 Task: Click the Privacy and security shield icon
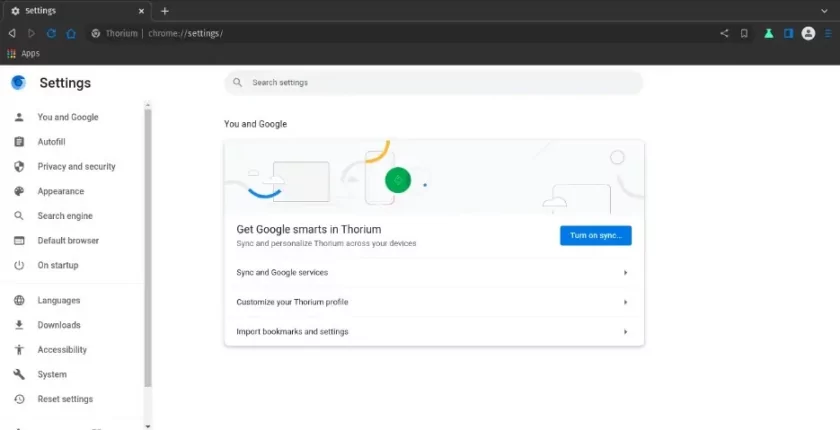pyautogui.click(x=19, y=167)
